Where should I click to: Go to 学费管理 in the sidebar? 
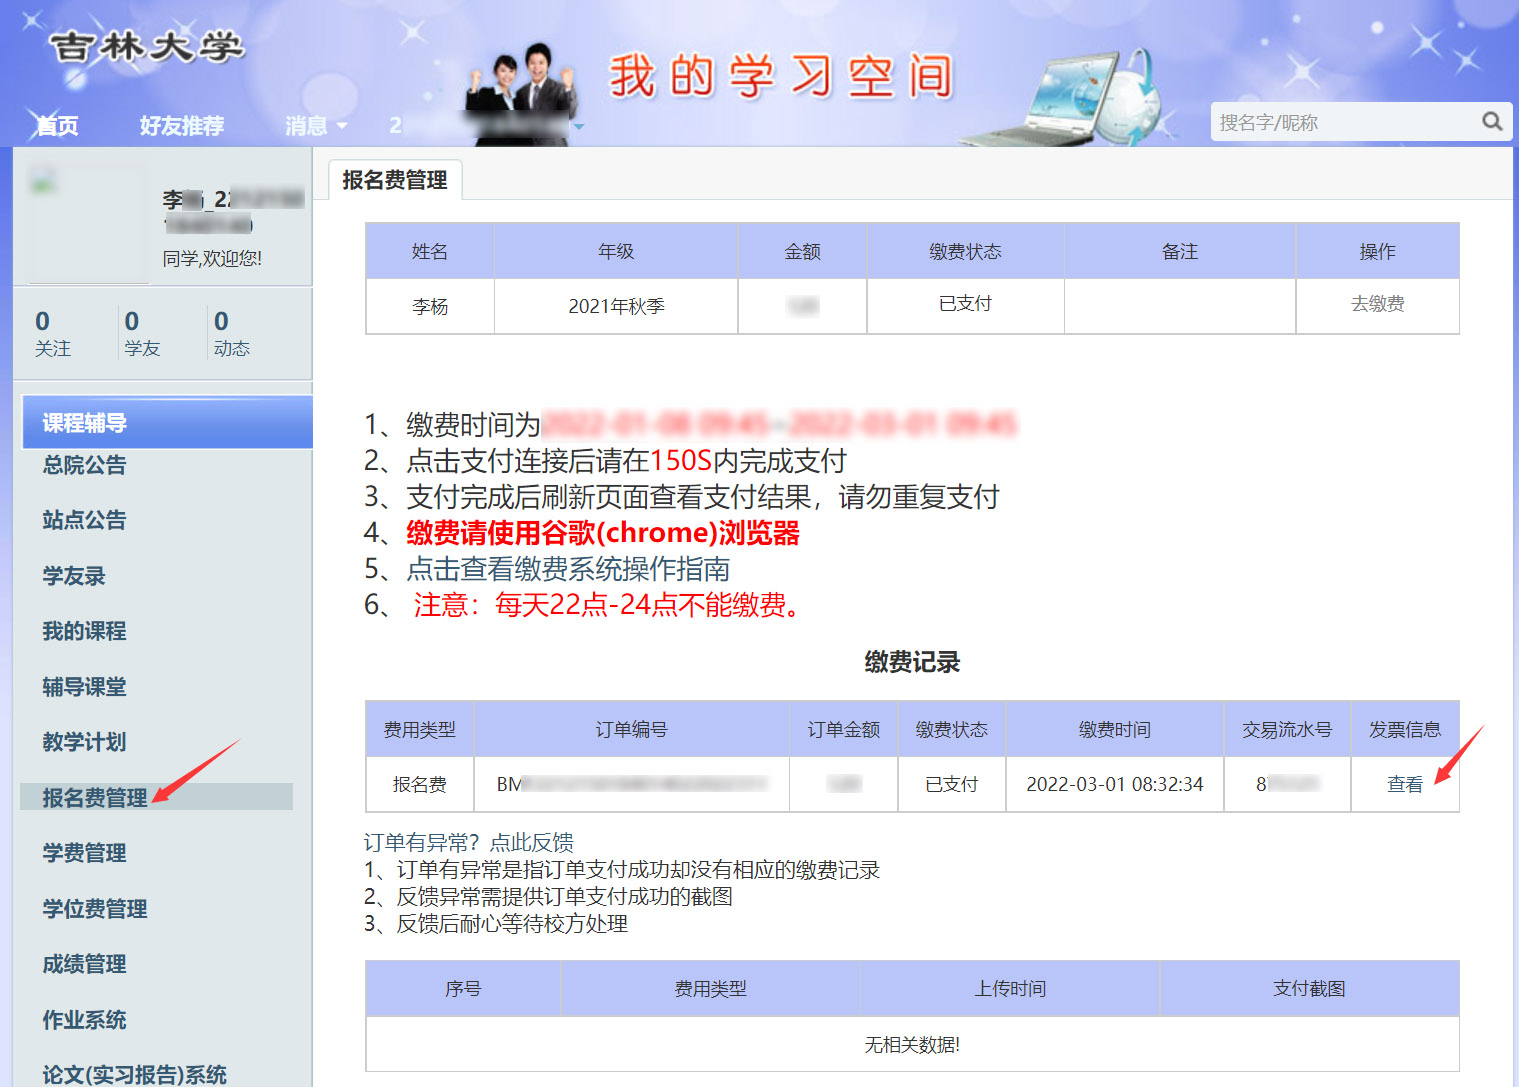pyautogui.click(x=85, y=853)
